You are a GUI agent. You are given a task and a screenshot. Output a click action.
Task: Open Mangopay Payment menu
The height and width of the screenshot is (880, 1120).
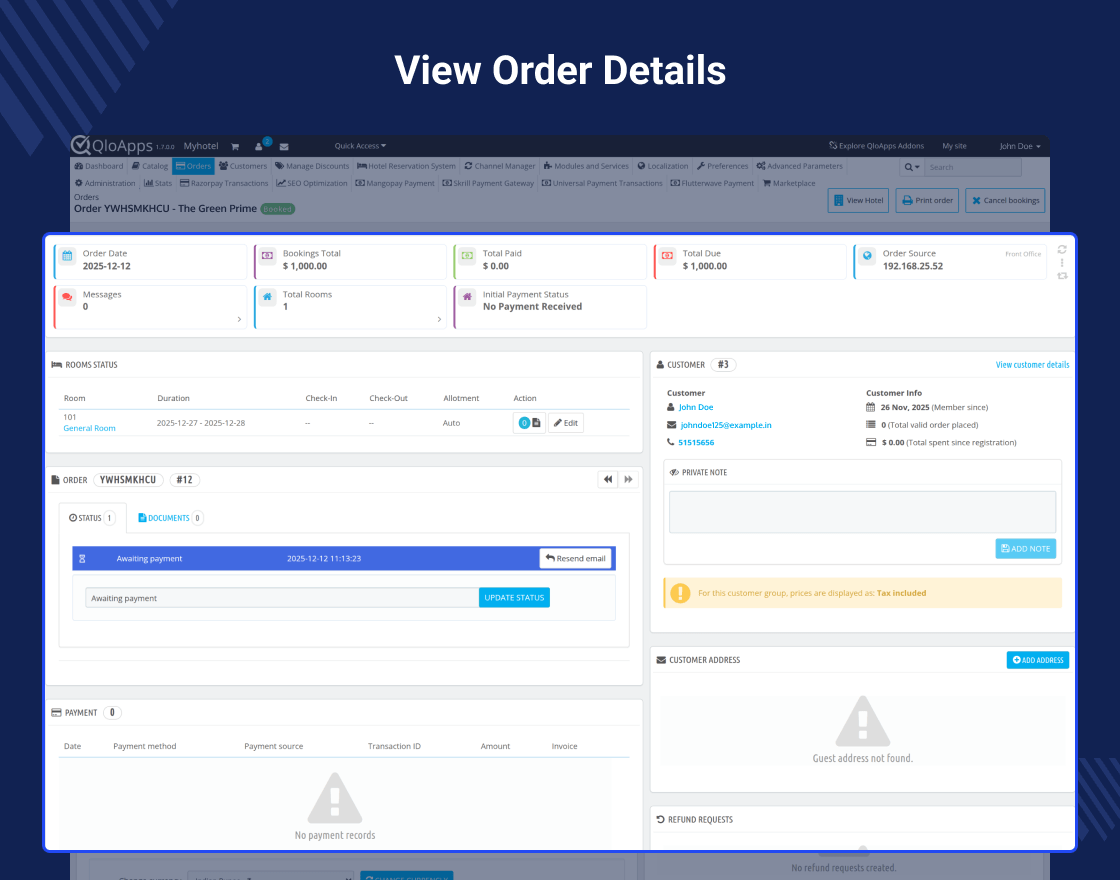pyautogui.click(x=395, y=183)
